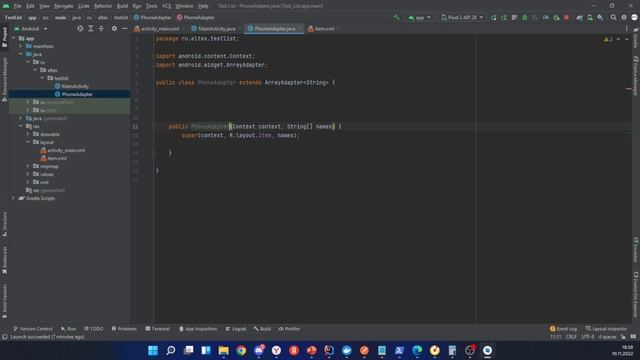This screenshot has height=360, width=640.
Task: Hide the Project panel minus icon
Action: (x=124, y=29)
